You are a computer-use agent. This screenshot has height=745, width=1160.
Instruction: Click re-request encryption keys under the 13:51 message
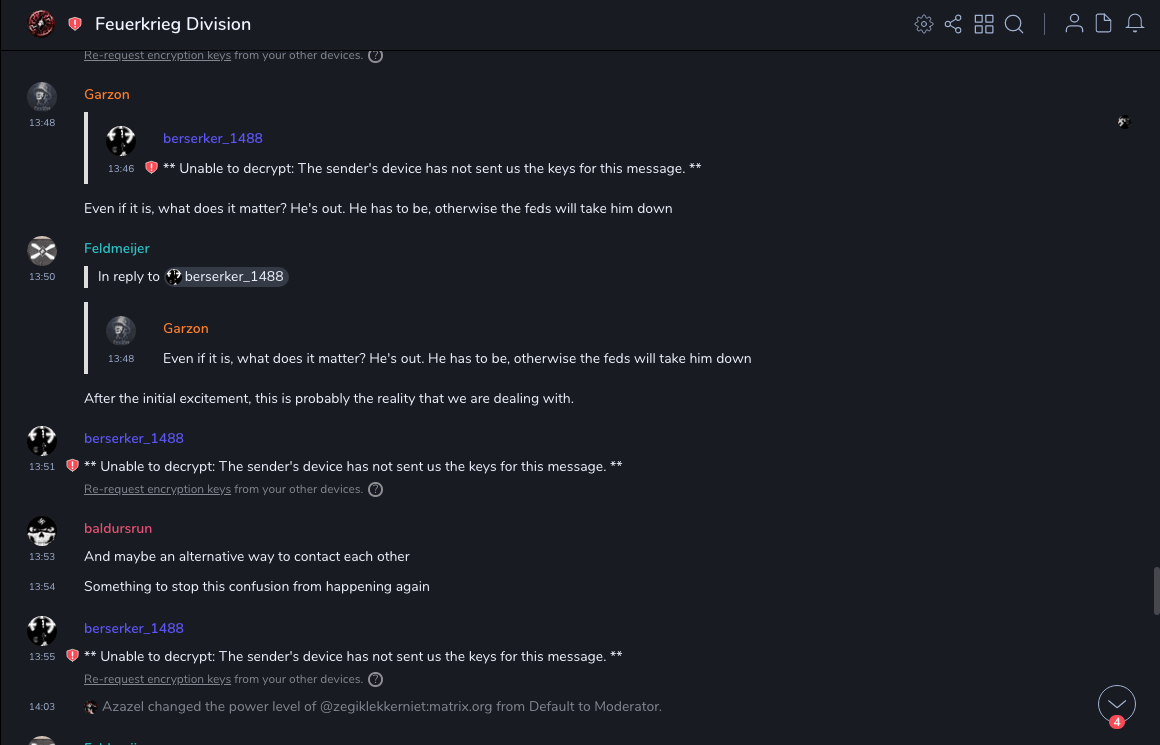point(157,489)
